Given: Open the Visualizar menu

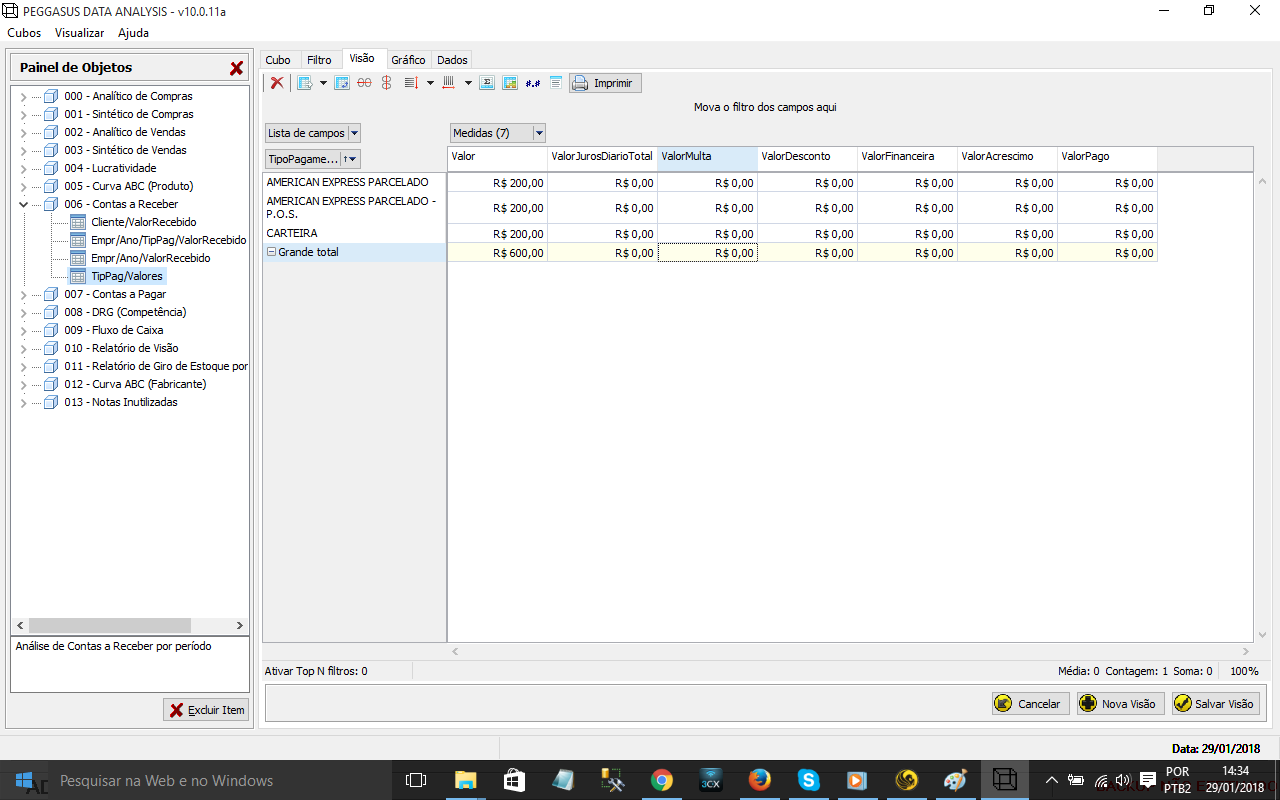Looking at the screenshot, I should pyautogui.click(x=80, y=32).
